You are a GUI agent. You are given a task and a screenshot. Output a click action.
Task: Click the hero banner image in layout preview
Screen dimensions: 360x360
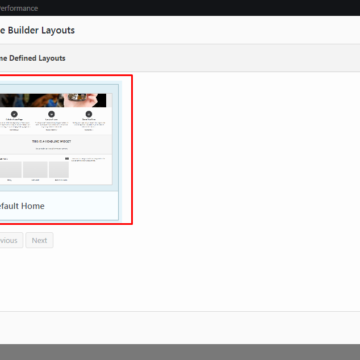pos(53,100)
